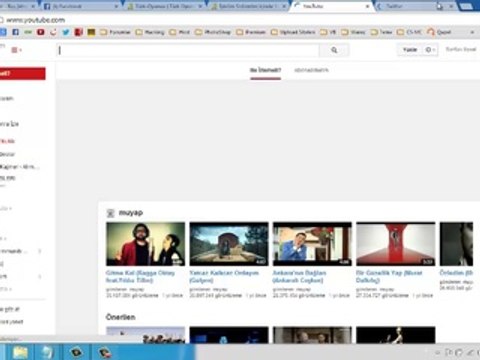Select the Aboneliklerim tab
Image resolution: width=480 pixels, height=360 pixels.
click(x=311, y=70)
